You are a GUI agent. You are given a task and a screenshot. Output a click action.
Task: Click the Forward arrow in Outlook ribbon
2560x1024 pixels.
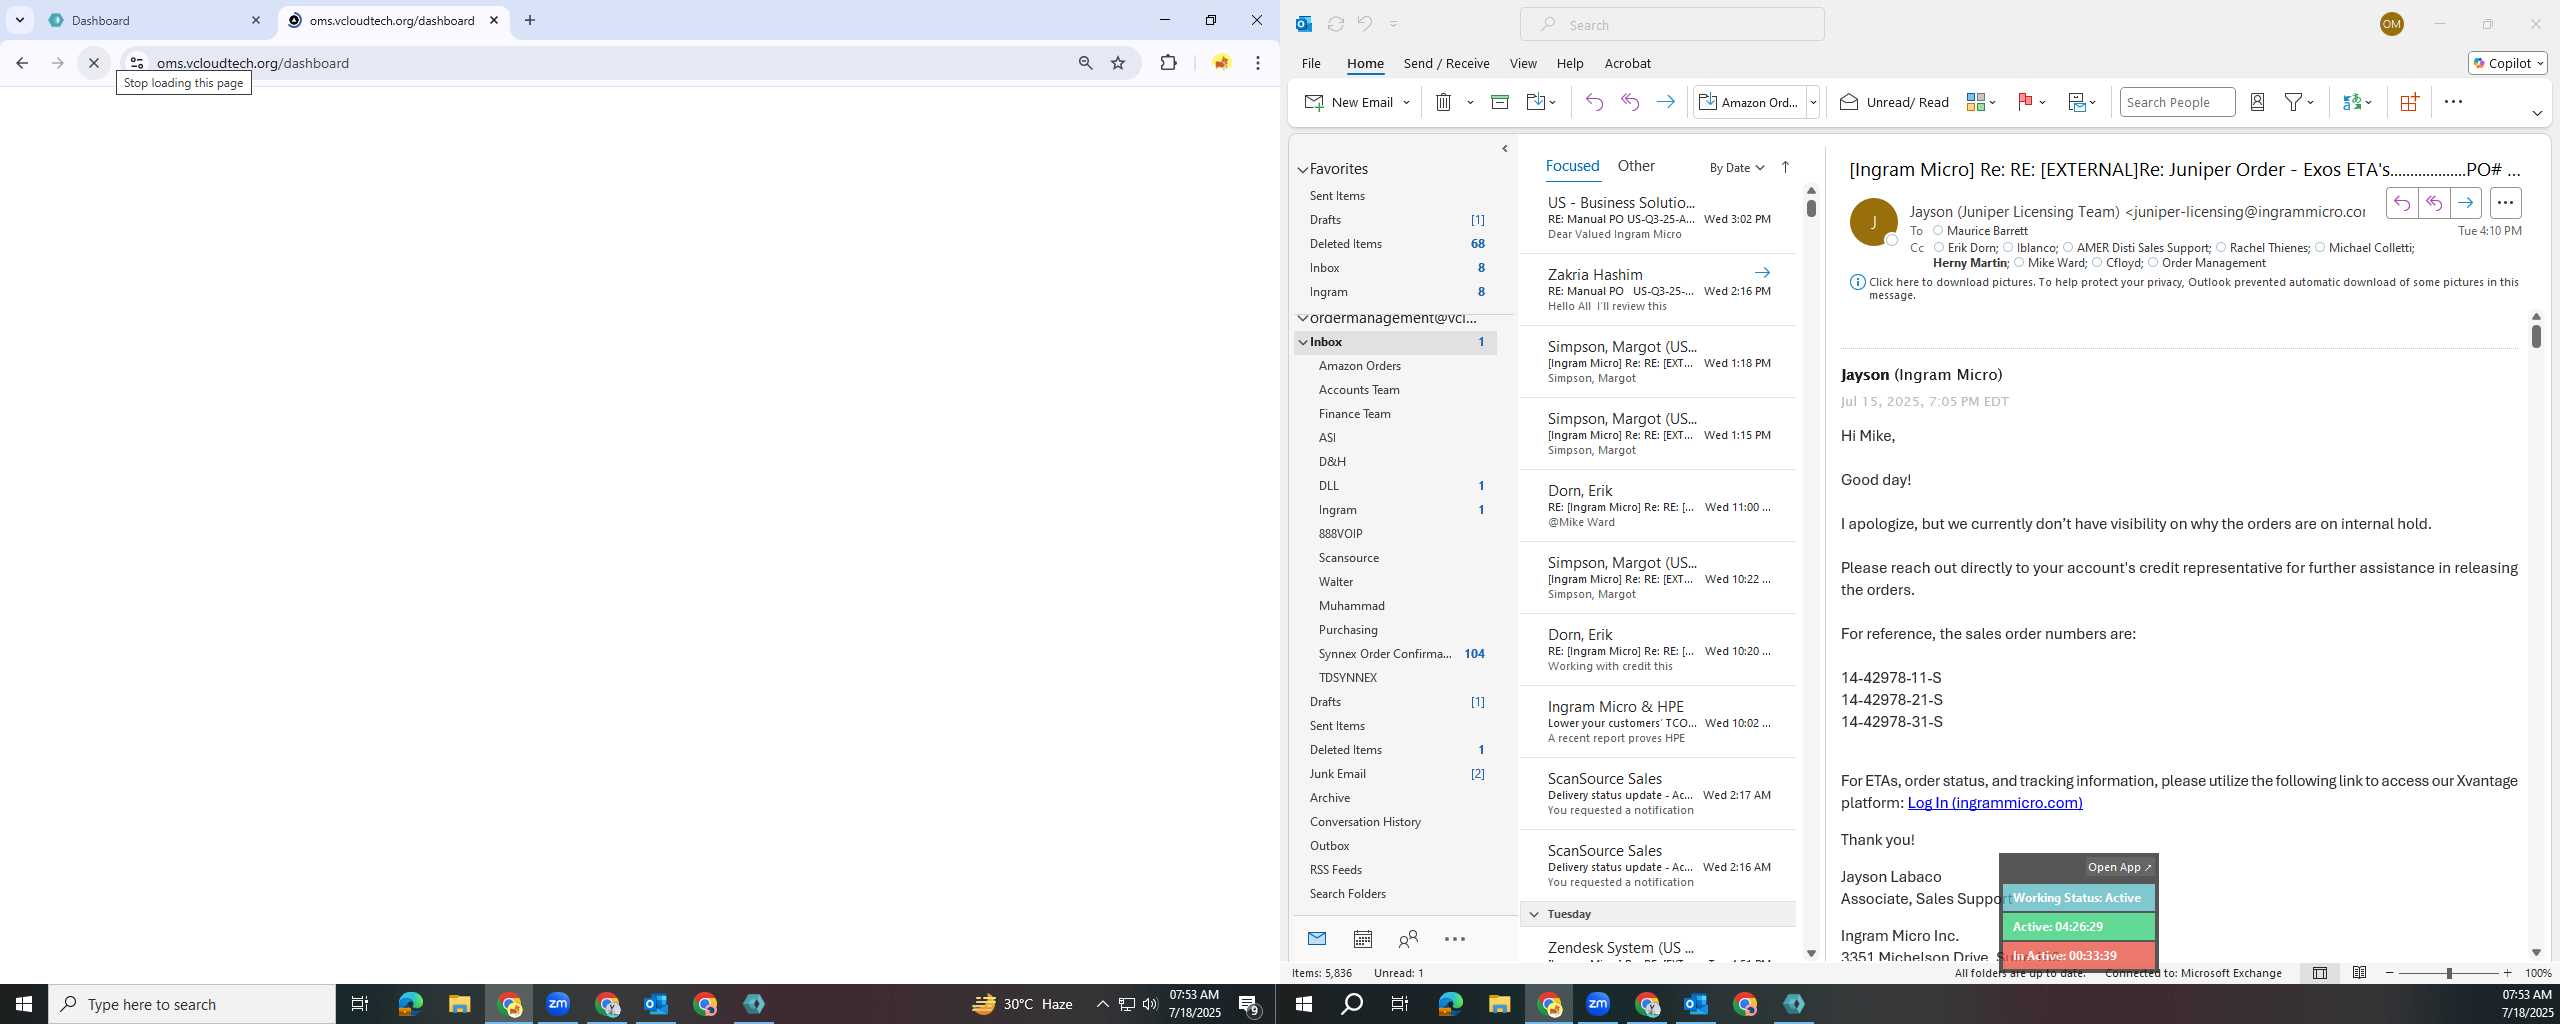click(1665, 102)
